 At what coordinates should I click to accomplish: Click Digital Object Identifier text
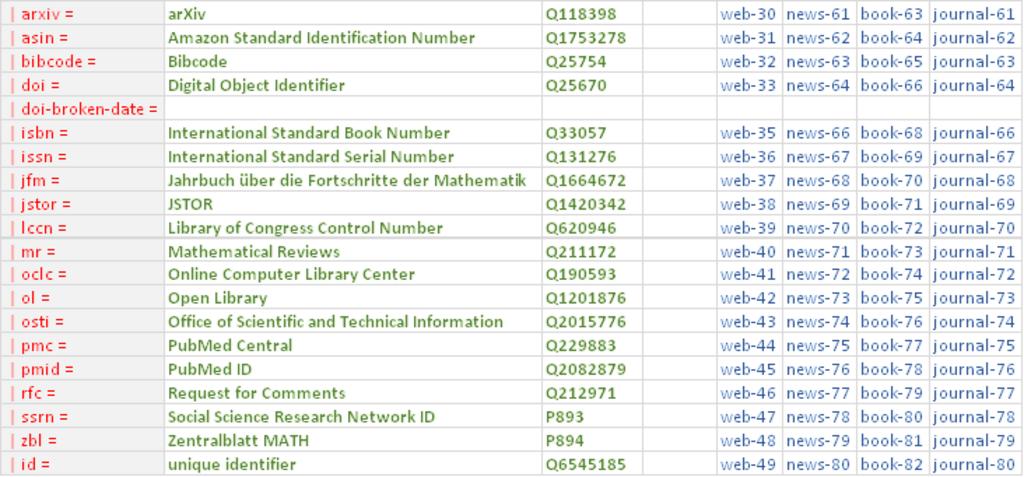[256, 86]
